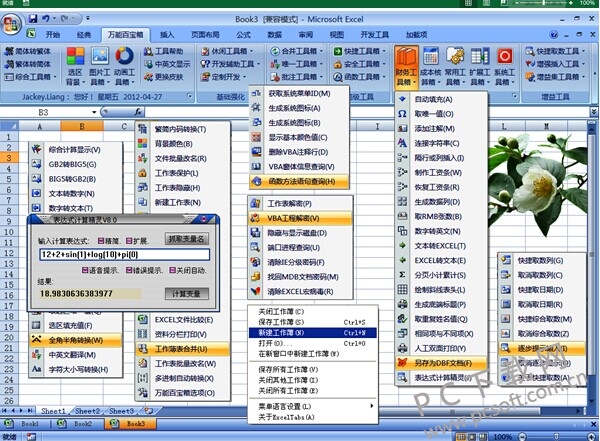Click 更换皮肤 skin changer
Viewport: 600px width, 441px height.
[164, 77]
